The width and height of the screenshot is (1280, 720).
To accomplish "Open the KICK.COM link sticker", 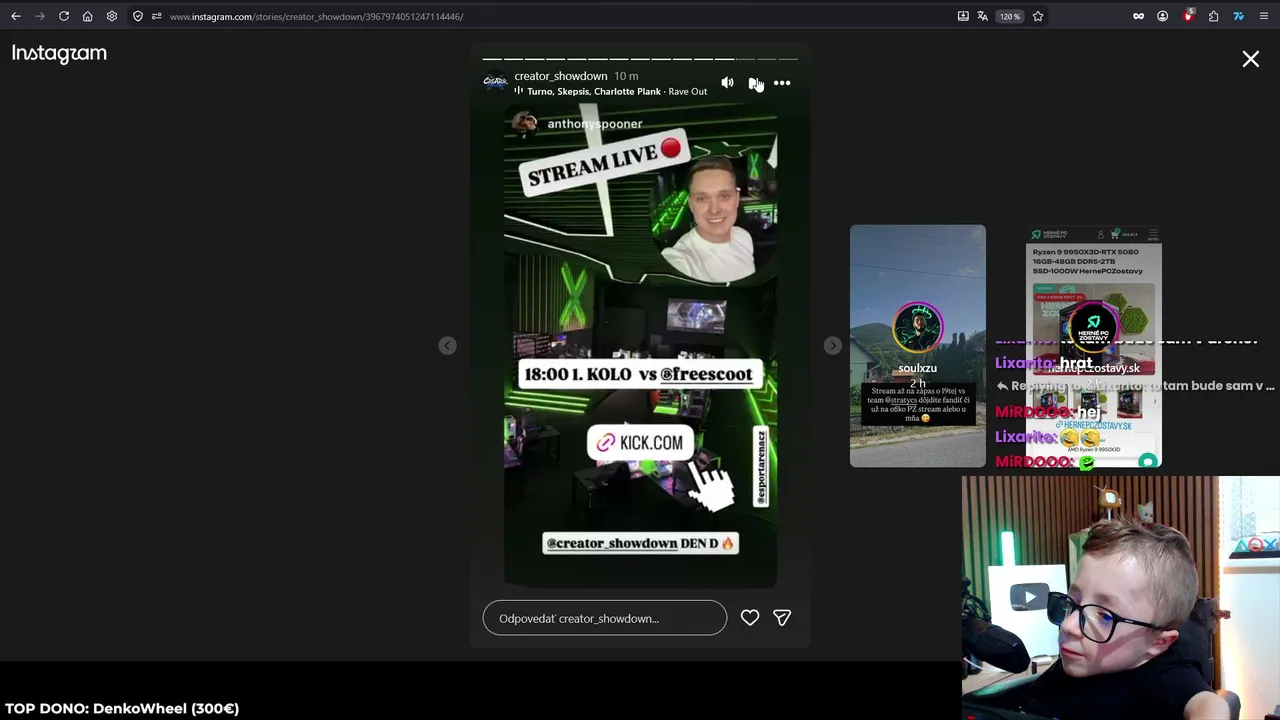I will (x=640, y=443).
